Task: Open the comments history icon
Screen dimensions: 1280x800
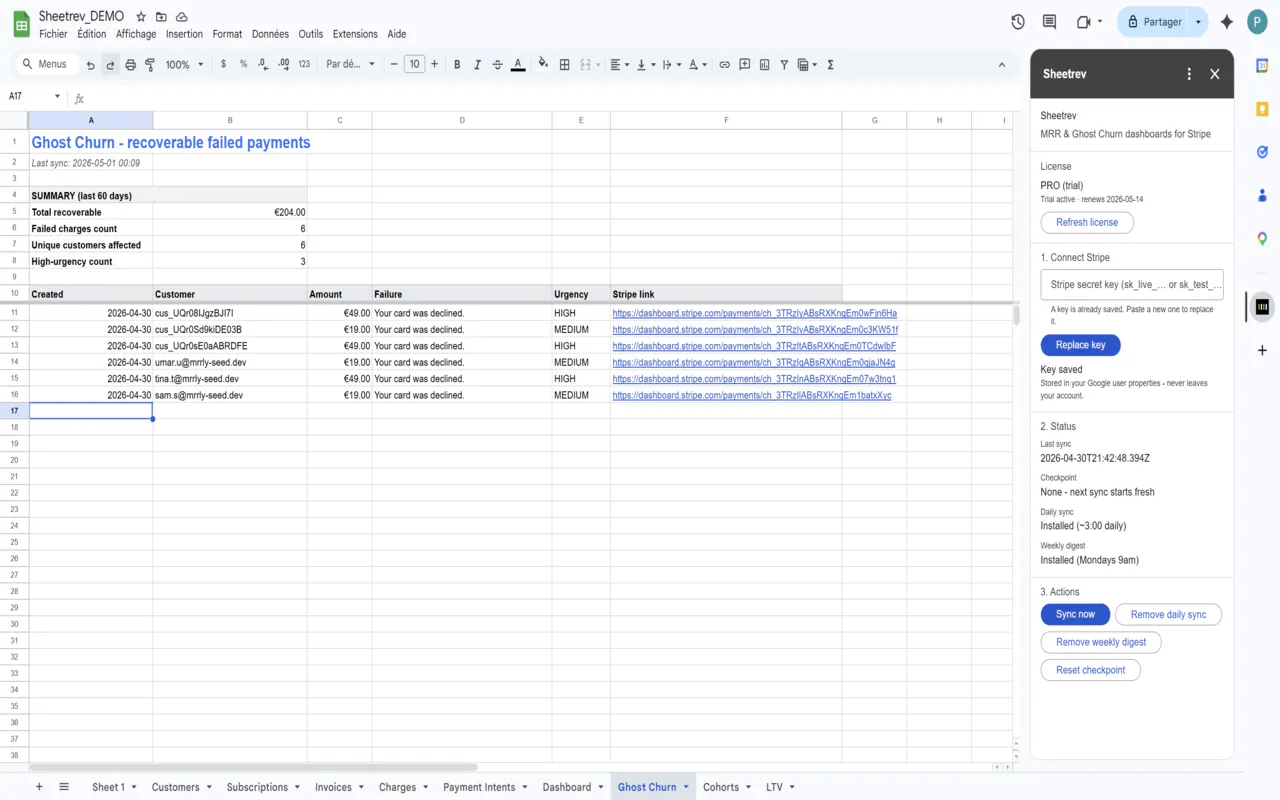Action: [1049, 21]
